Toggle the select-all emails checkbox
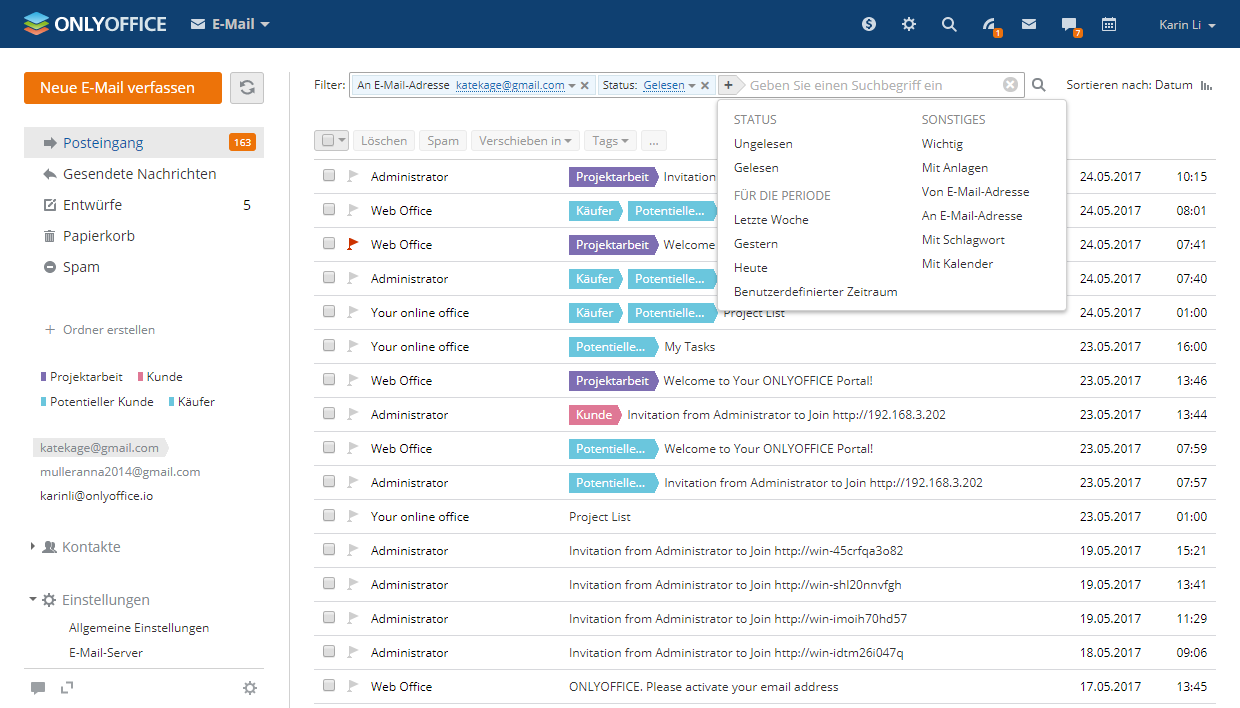1240x708 pixels. click(x=326, y=141)
